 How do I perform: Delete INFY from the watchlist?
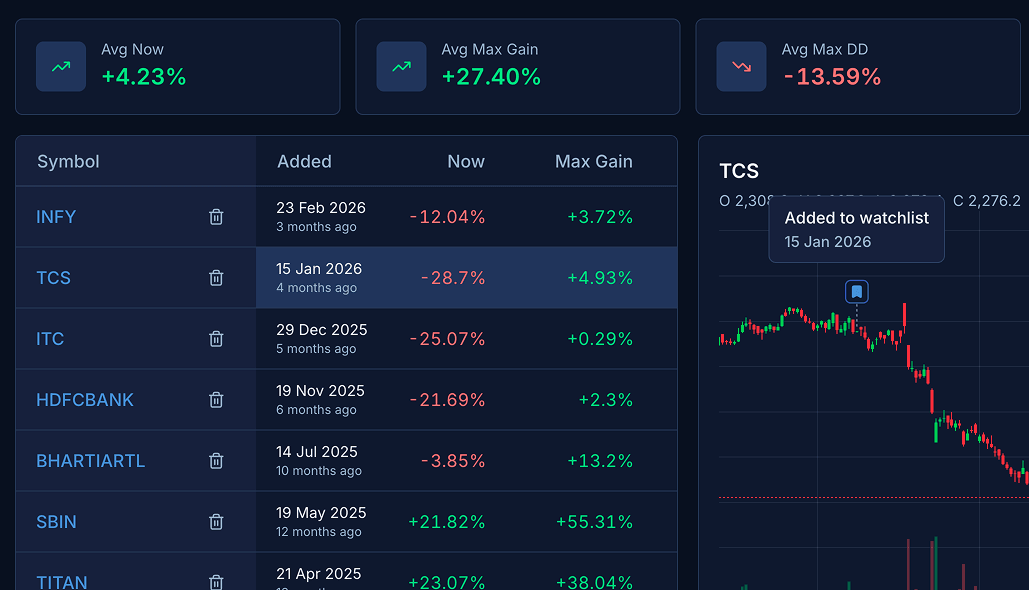(216, 217)
